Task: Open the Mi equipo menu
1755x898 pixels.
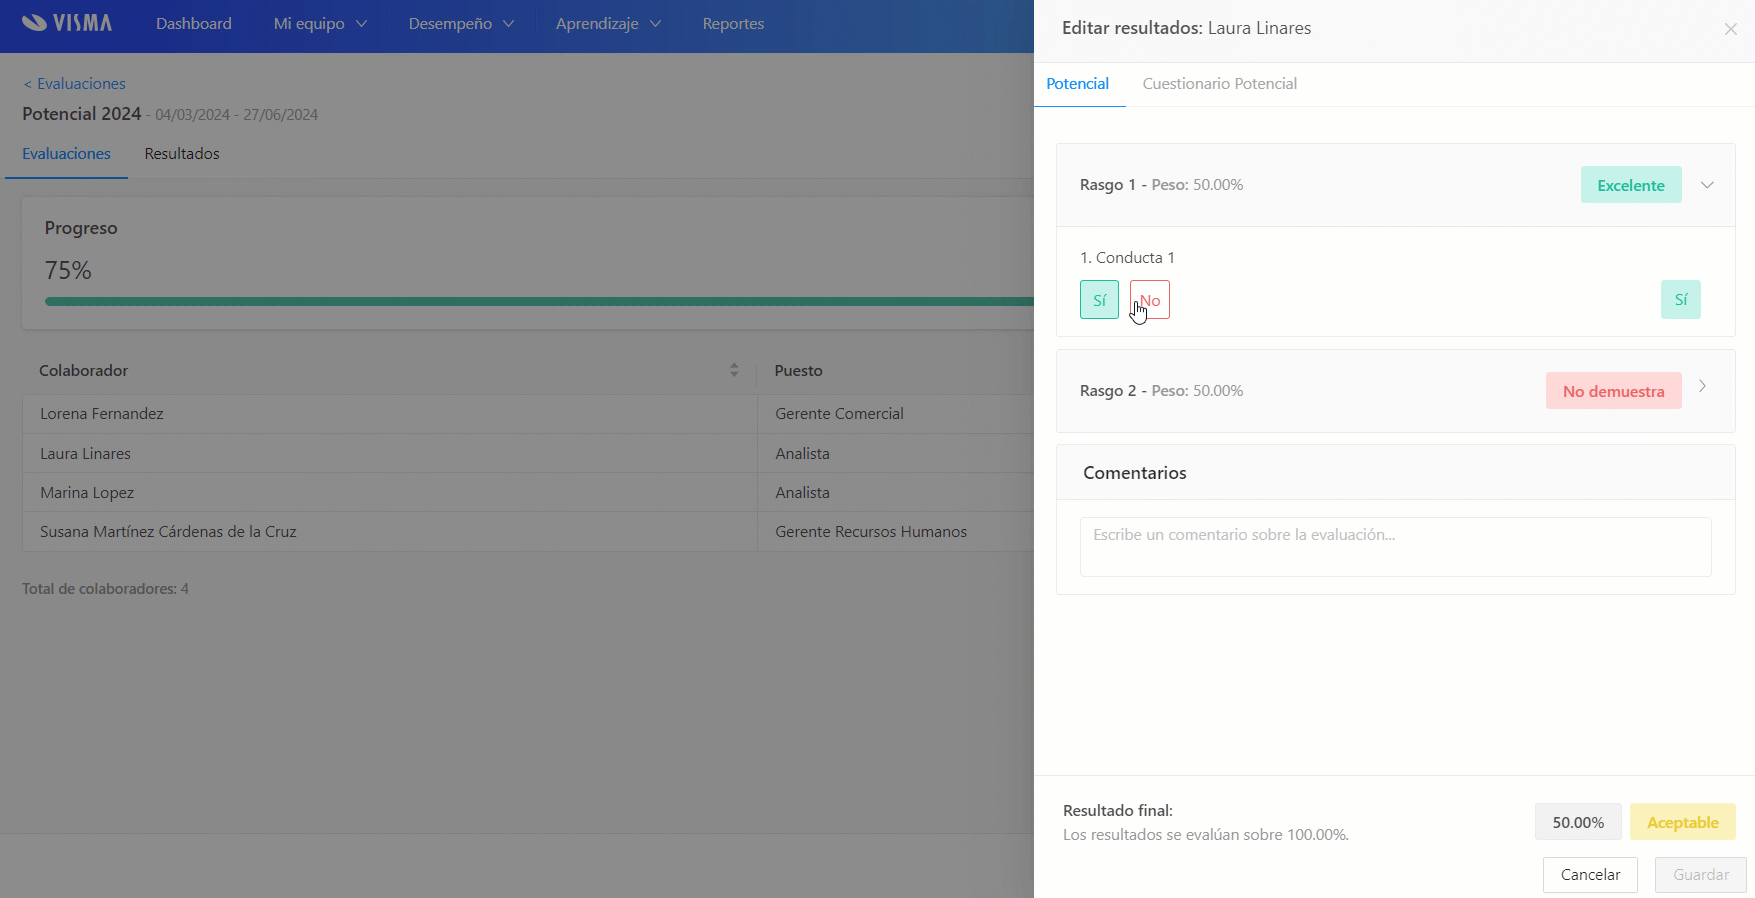Action: click(320, 24)
